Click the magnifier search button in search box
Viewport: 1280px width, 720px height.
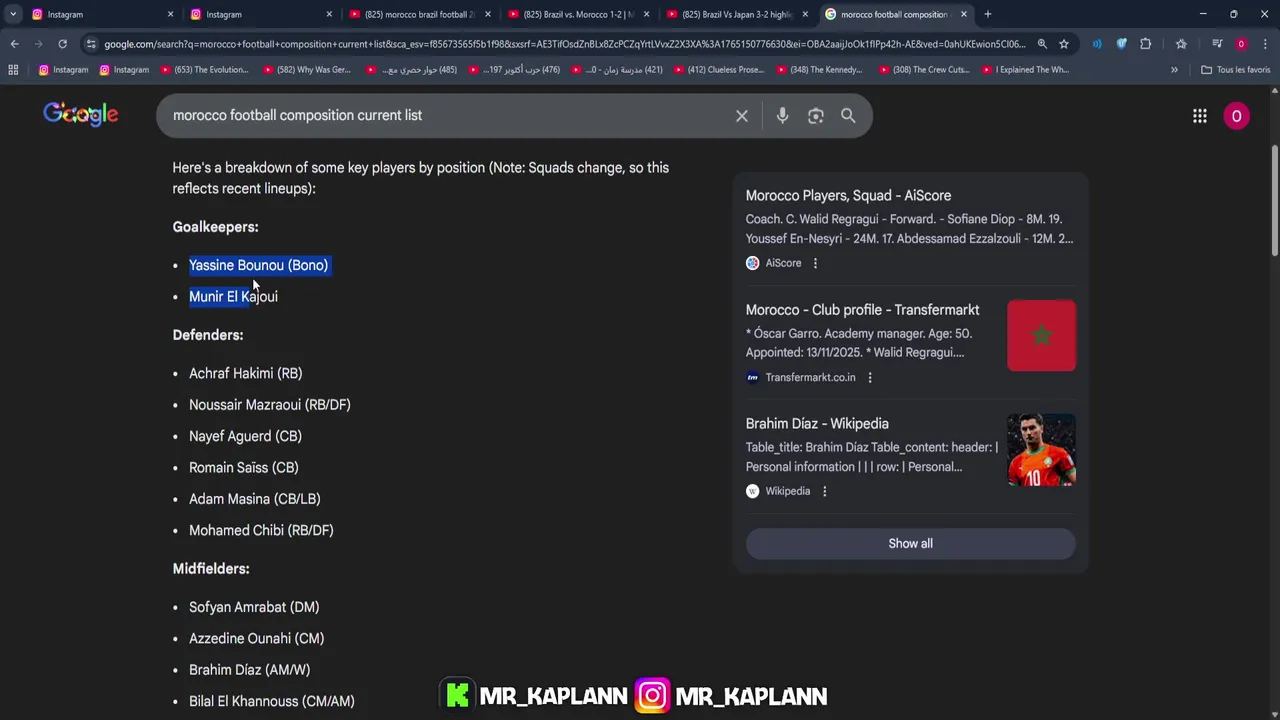click(848, 116)
